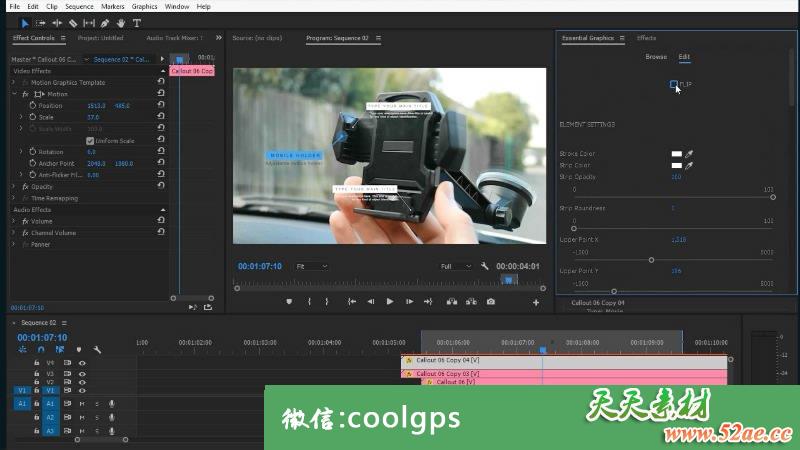Viewport: 800px width, 450px height.
Task: Toggle Position animation stopwatch
Action: click(33, 105)
